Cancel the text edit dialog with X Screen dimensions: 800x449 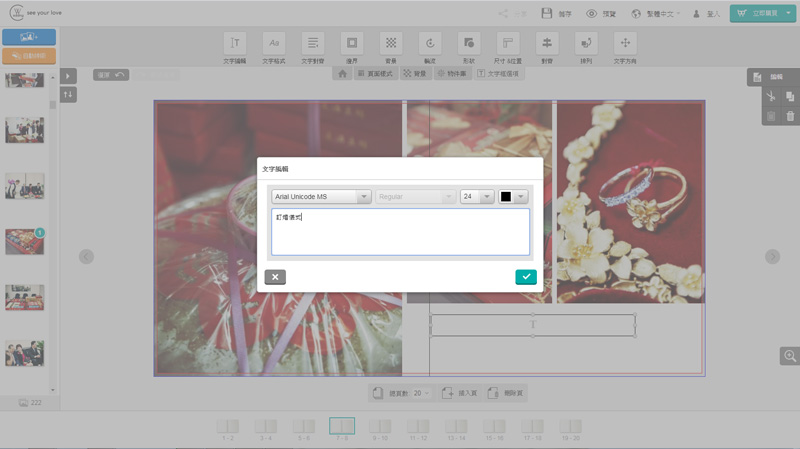[275, 277]
